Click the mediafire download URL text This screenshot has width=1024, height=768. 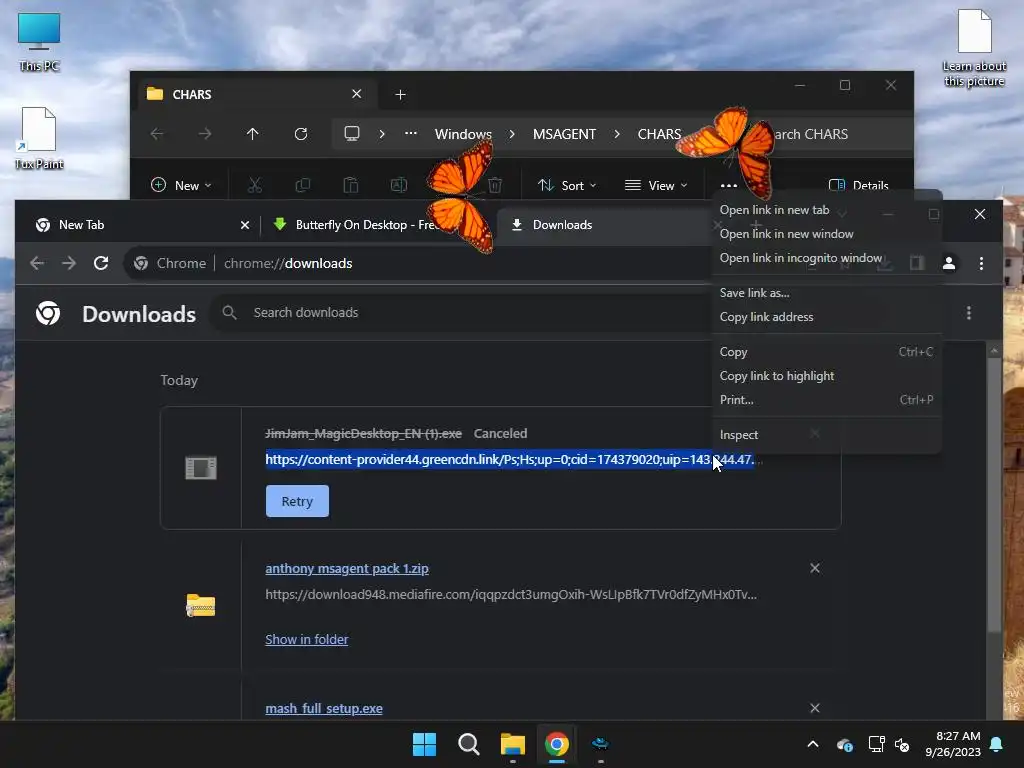[x=511, y=594]
